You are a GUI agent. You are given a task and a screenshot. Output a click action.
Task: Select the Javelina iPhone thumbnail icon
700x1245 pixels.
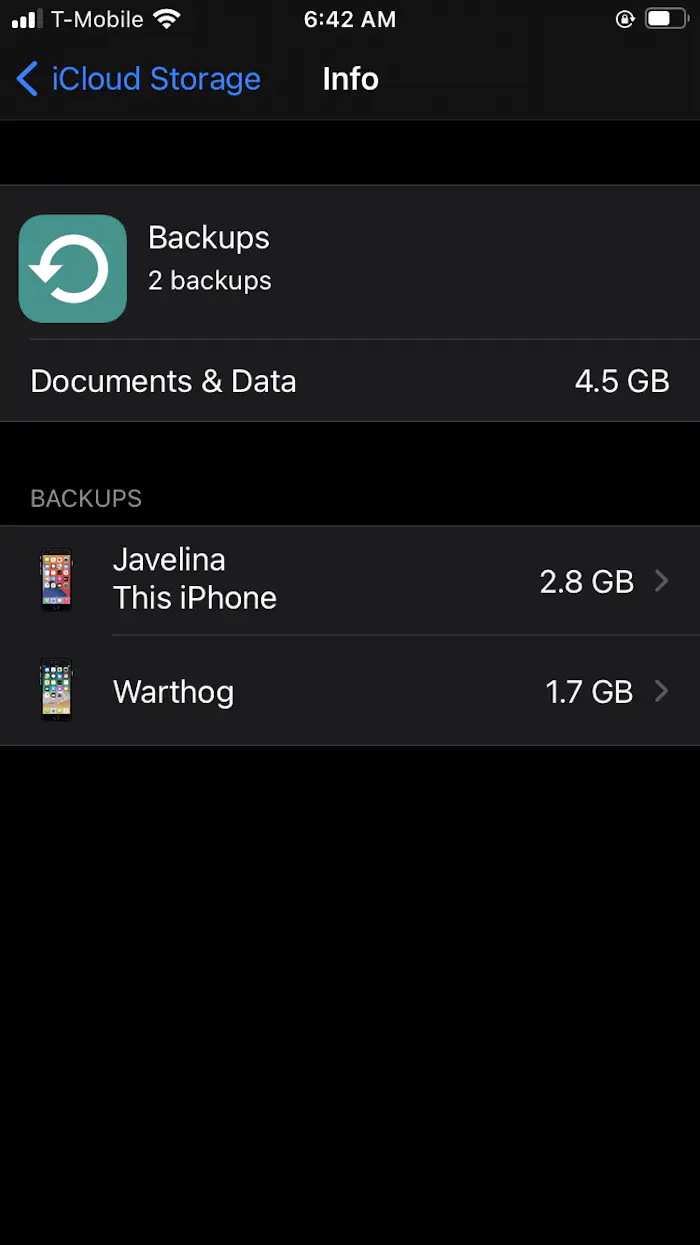pos(55,580)
